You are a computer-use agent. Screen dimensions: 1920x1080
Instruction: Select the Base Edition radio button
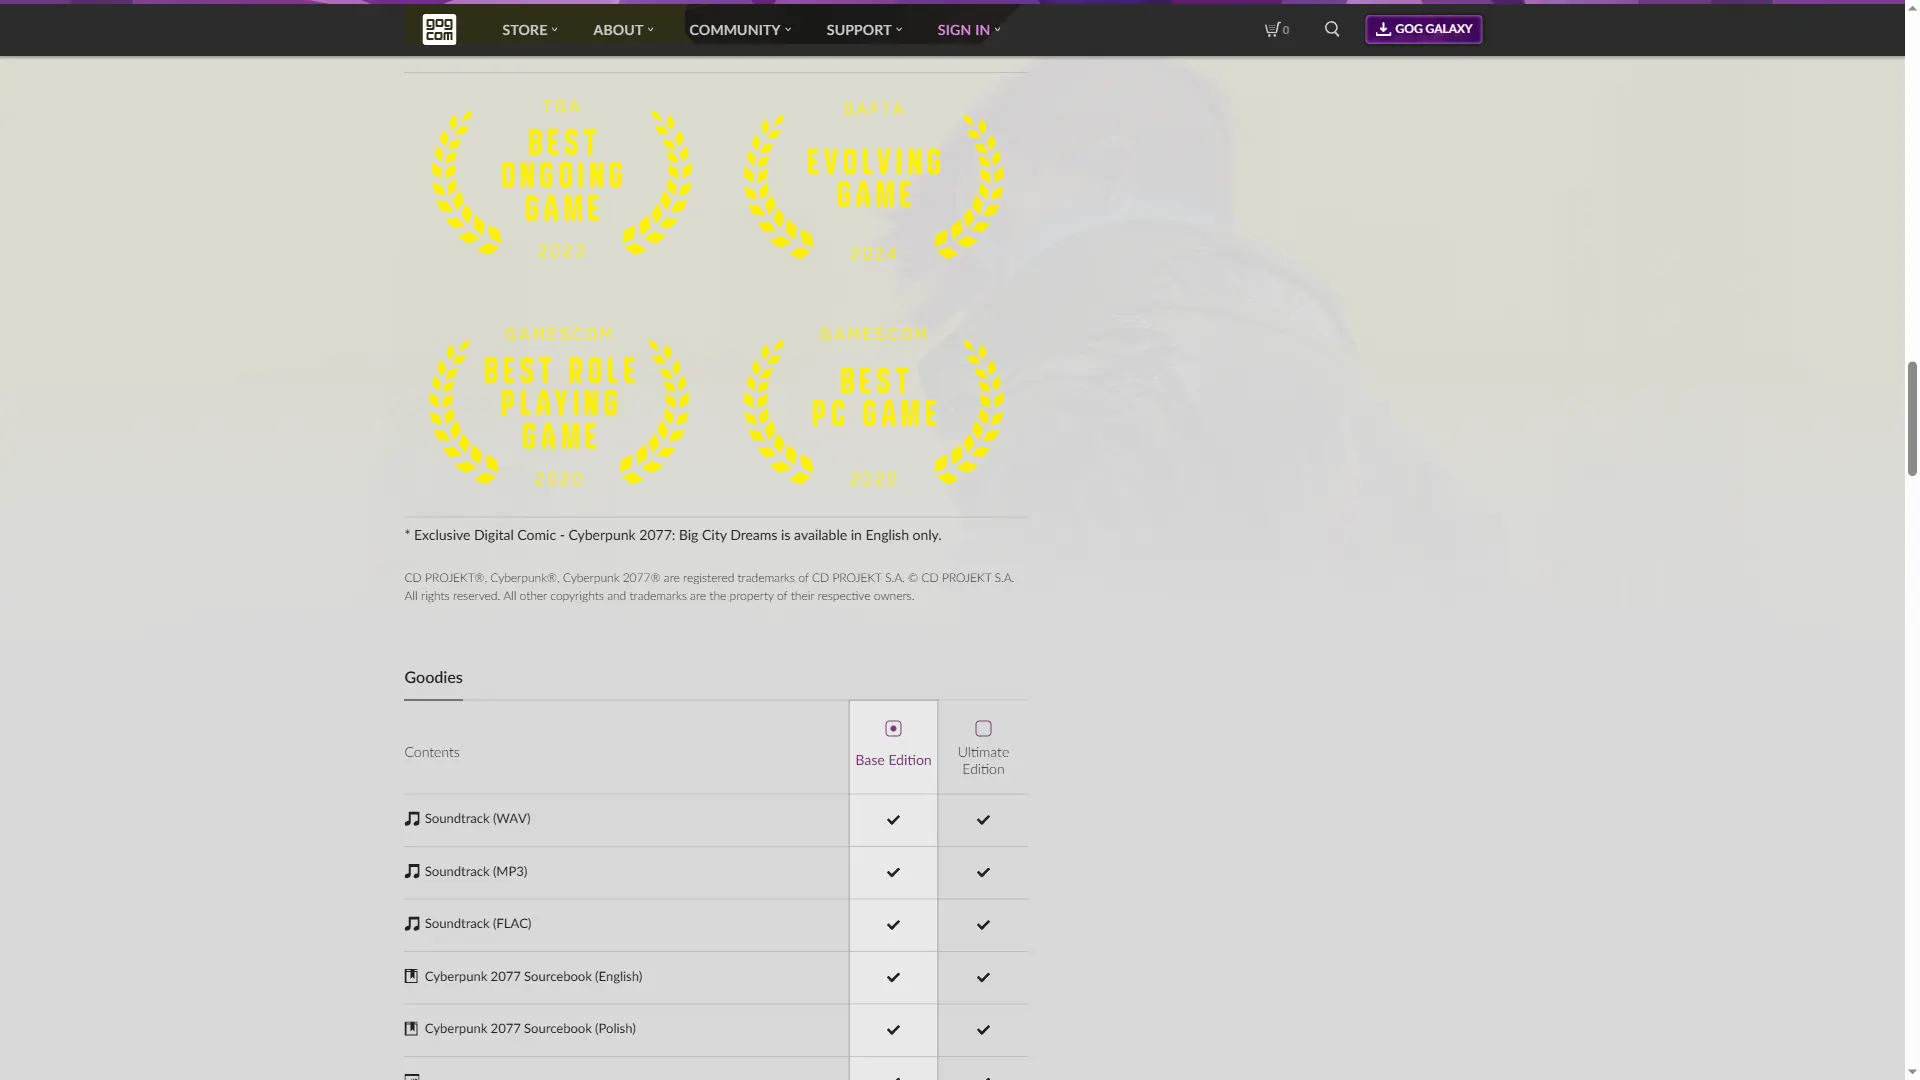click(x=893, y=729)
